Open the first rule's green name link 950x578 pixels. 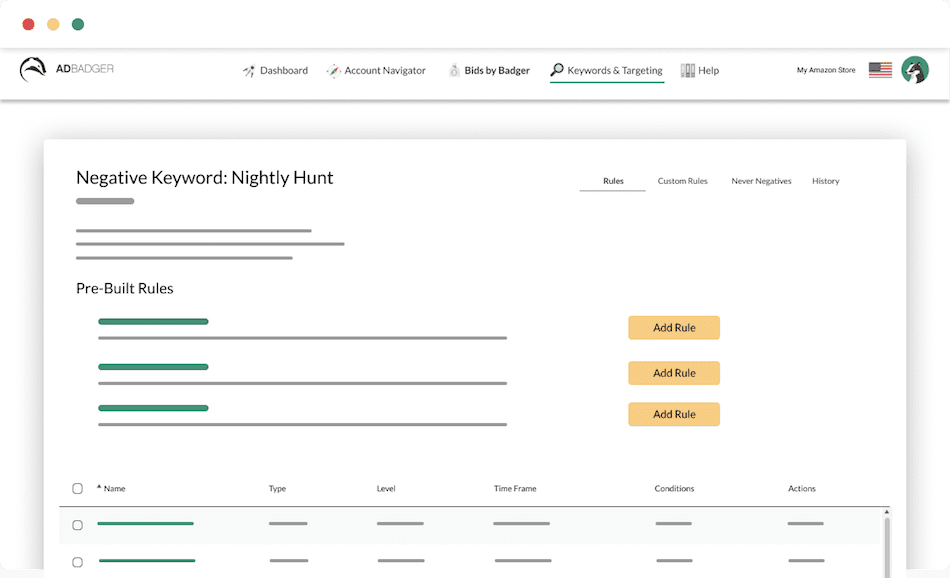click(x=145, y=524)
